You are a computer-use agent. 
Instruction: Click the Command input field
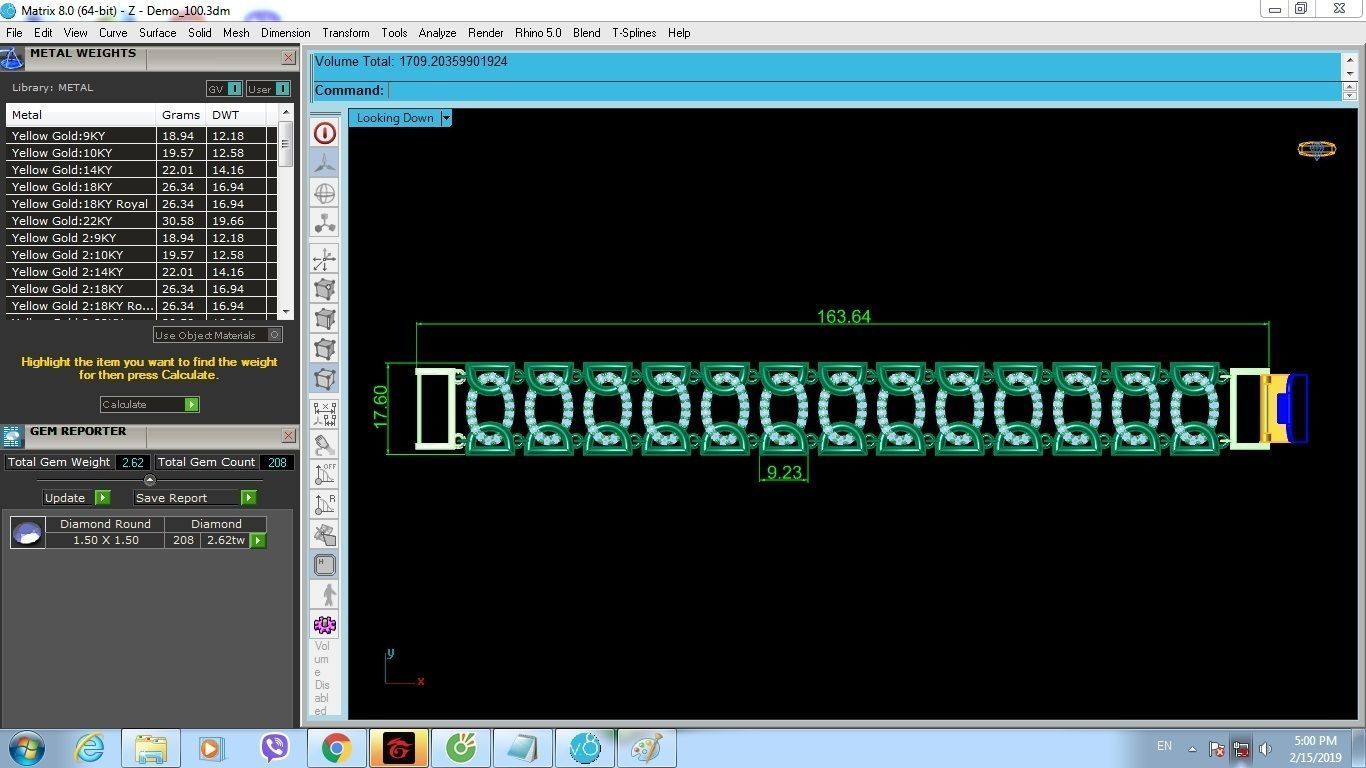(x=863, y=90)
